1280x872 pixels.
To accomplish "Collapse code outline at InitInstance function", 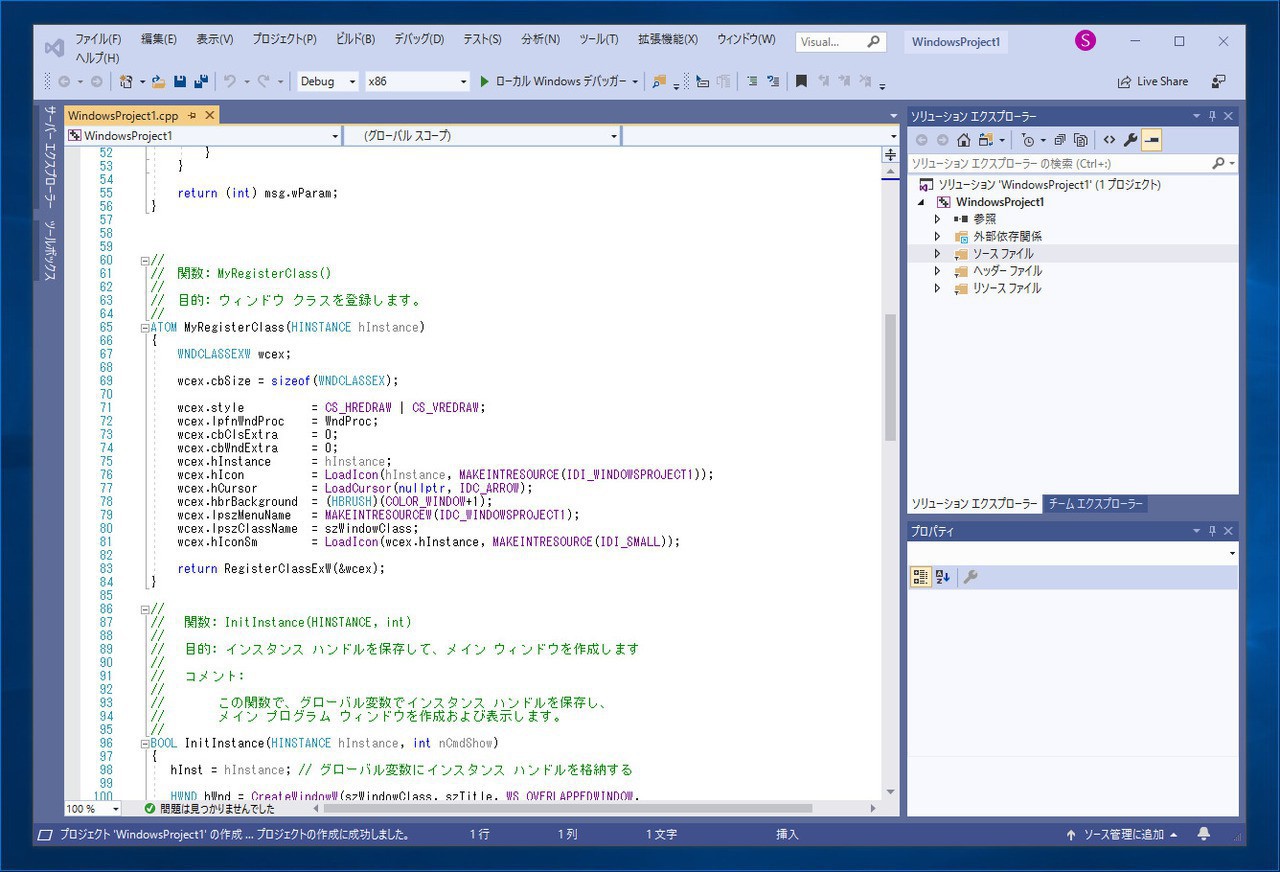I will [x=145, y=743].
